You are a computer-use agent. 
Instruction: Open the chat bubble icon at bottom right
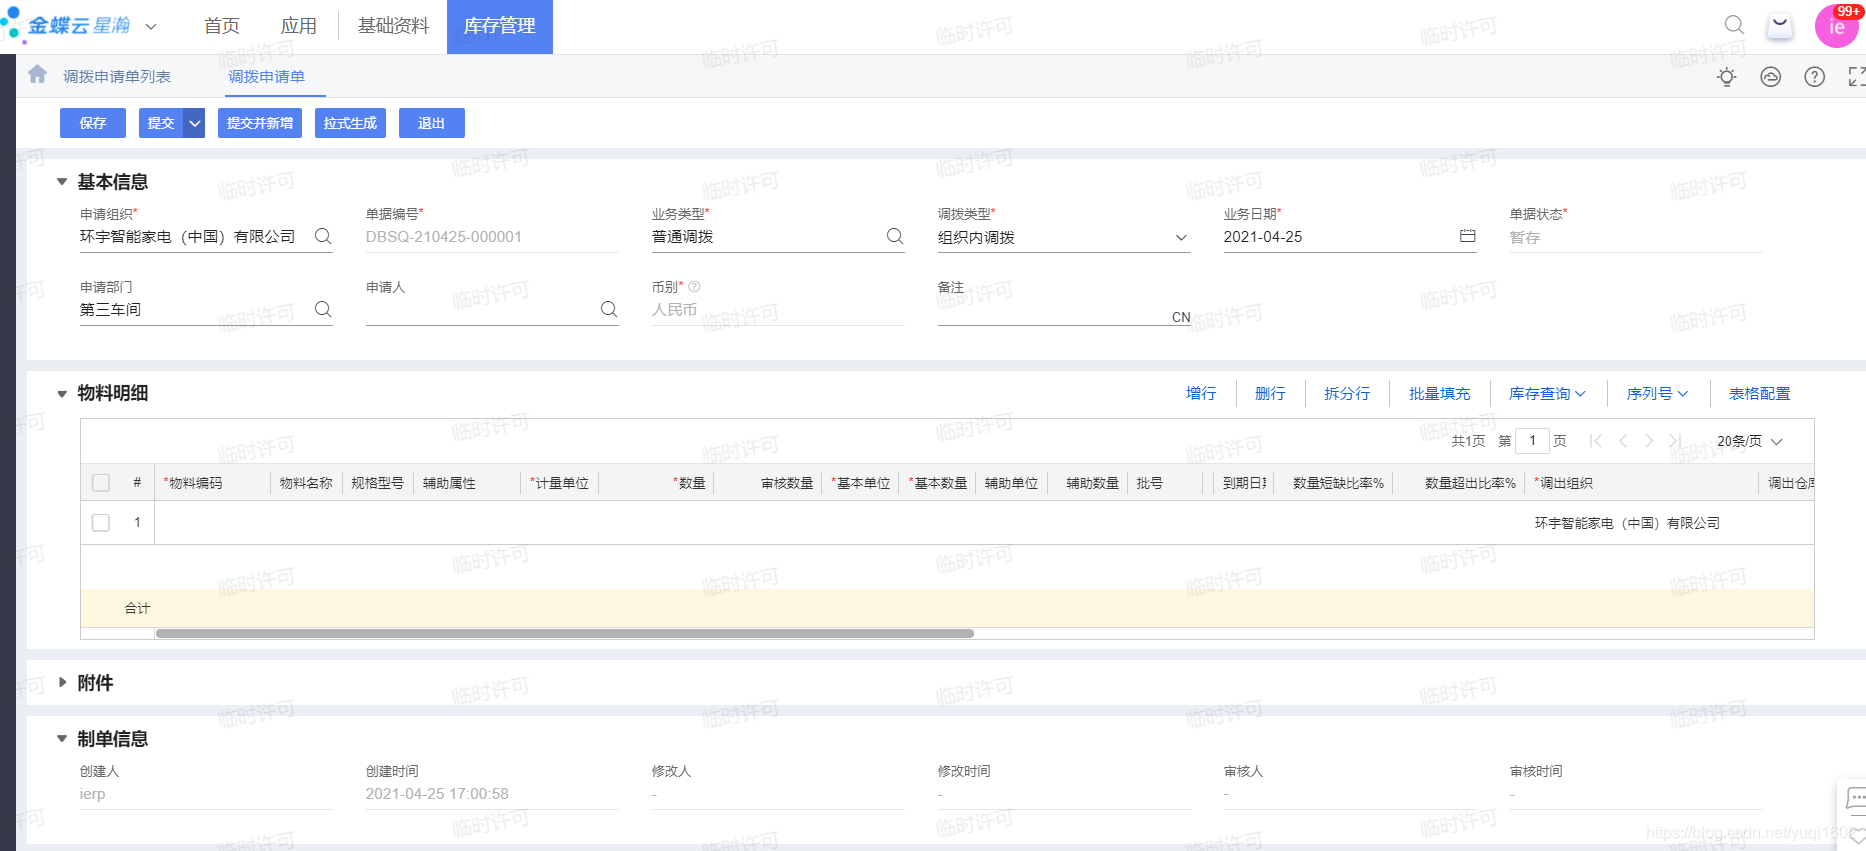1856,798
